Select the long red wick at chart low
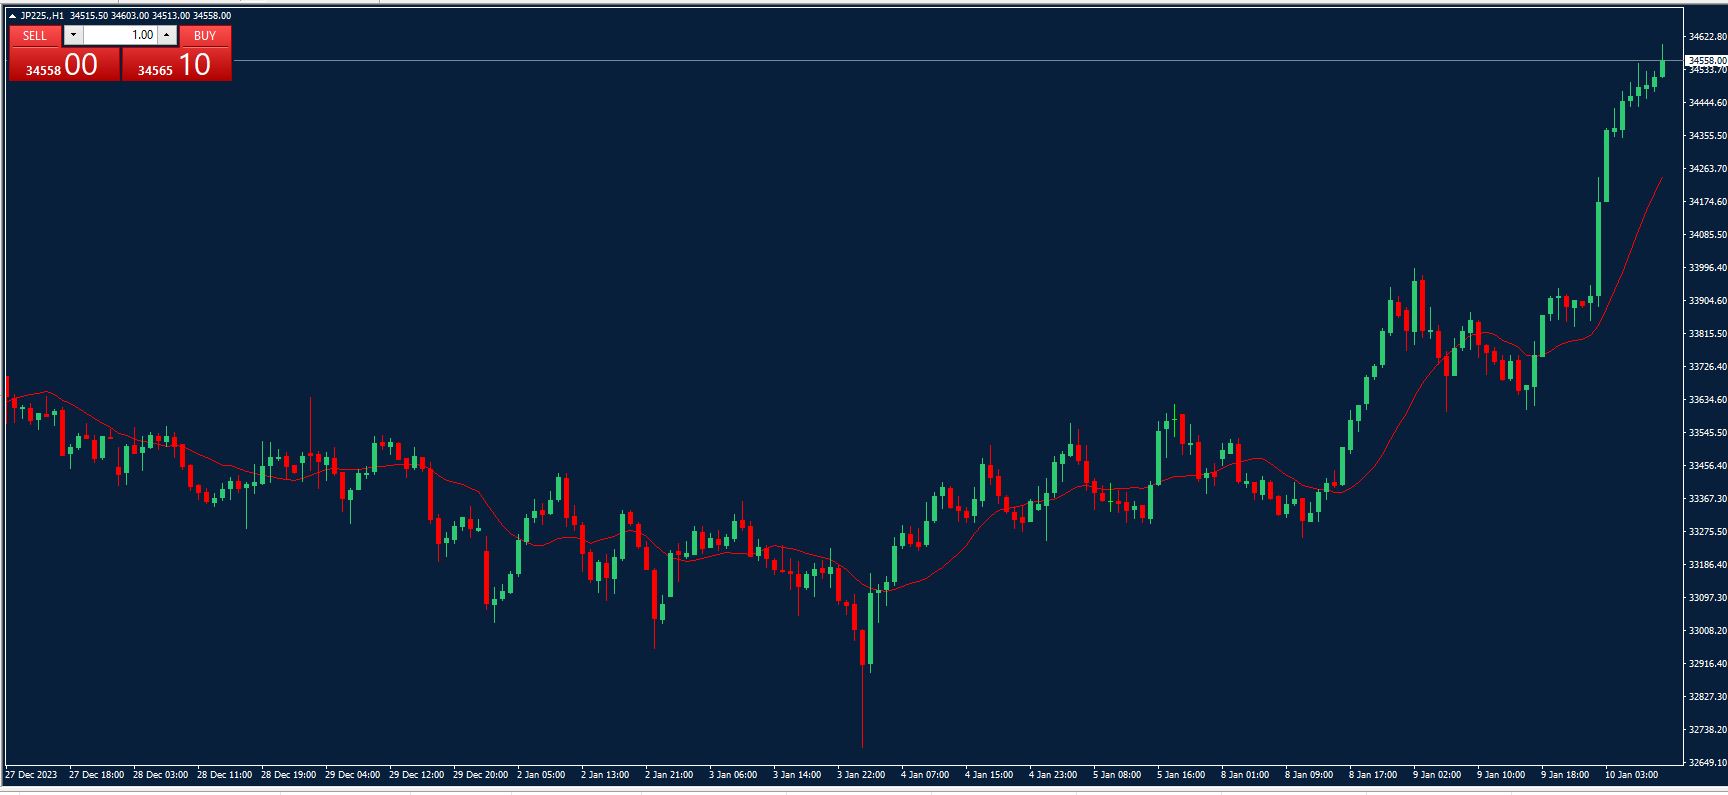Screen dimensions: 1728x795 (862, 710)
